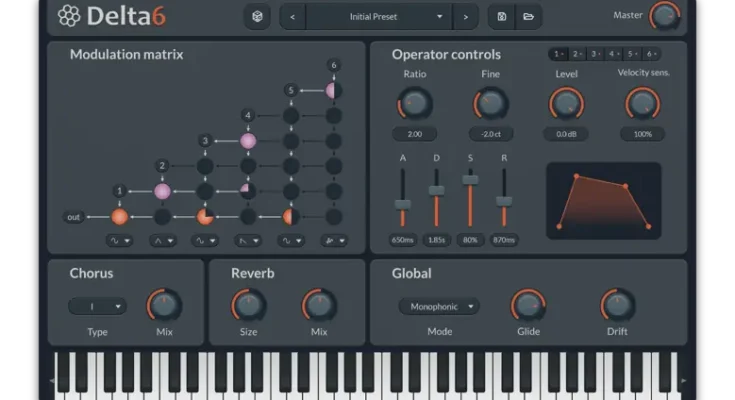
Task: Click half-pink node modulating operator 5 from 6
Action: 333,91
